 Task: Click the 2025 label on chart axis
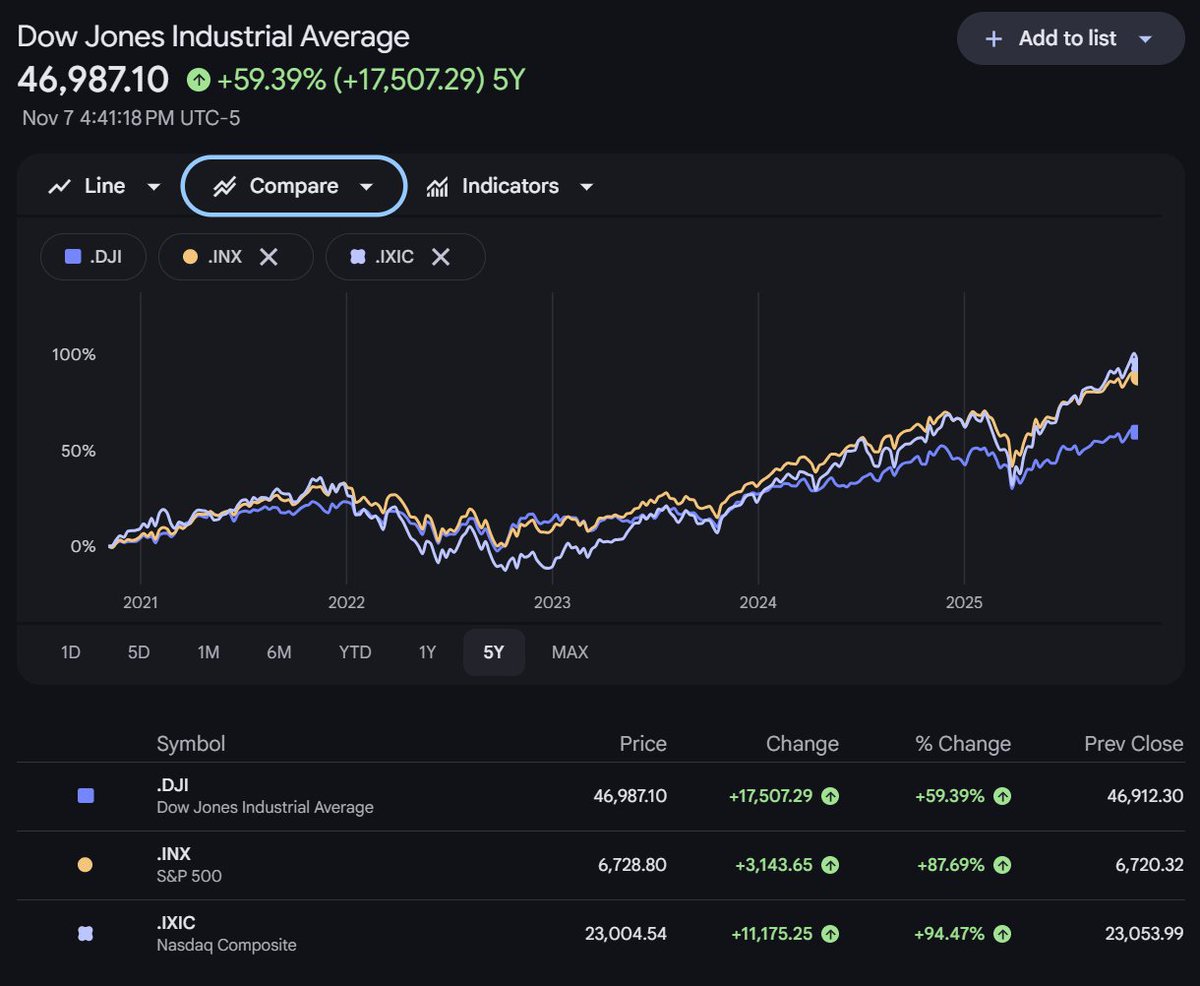pyautogui.click(x=964, y=602)
